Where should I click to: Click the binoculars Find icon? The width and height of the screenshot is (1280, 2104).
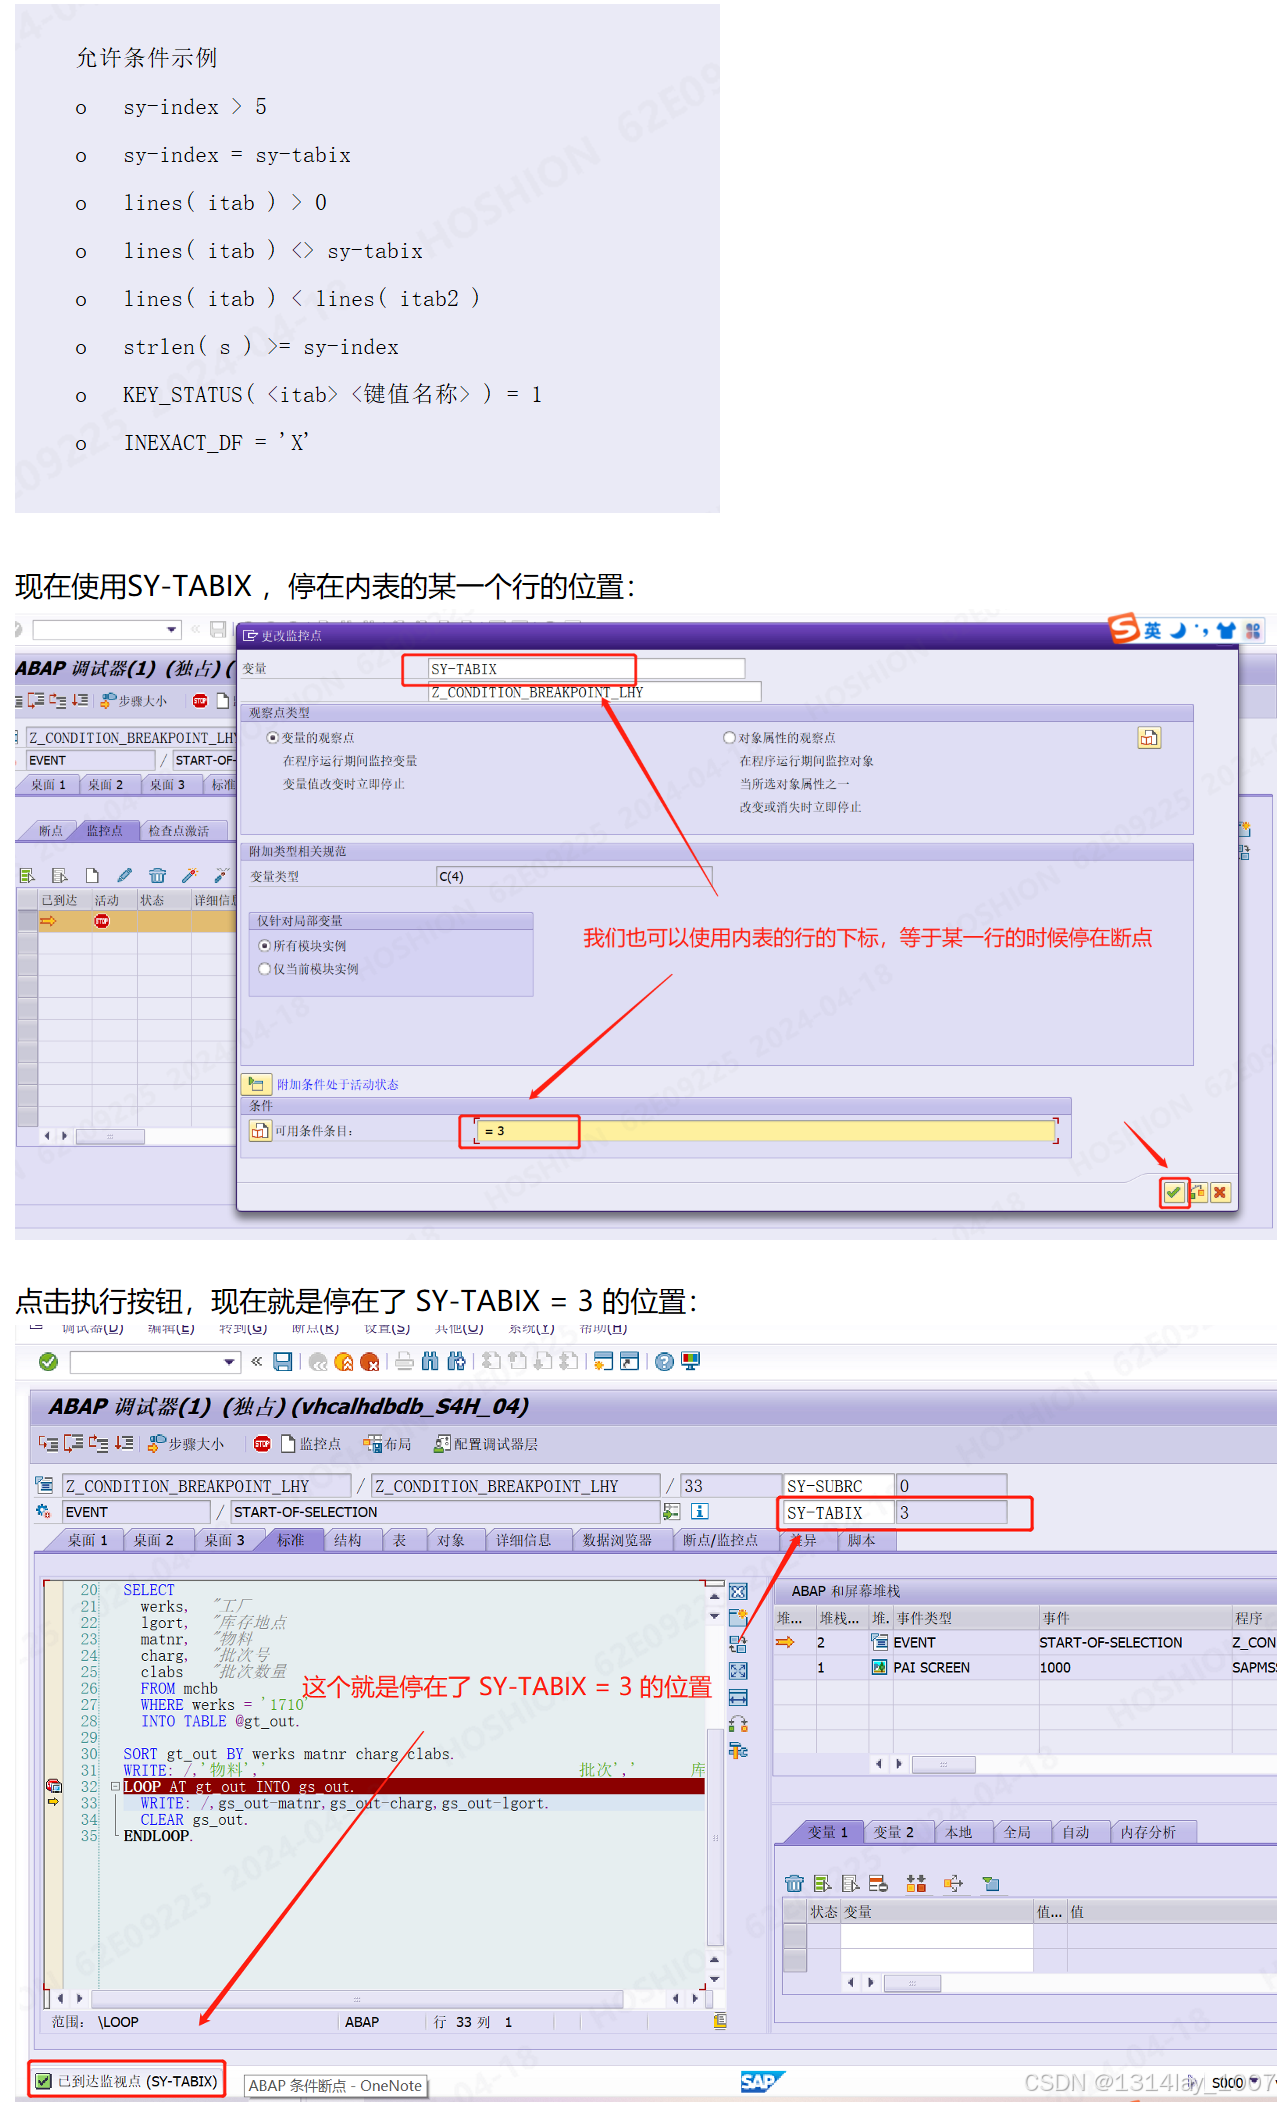tap(430, 1361)
